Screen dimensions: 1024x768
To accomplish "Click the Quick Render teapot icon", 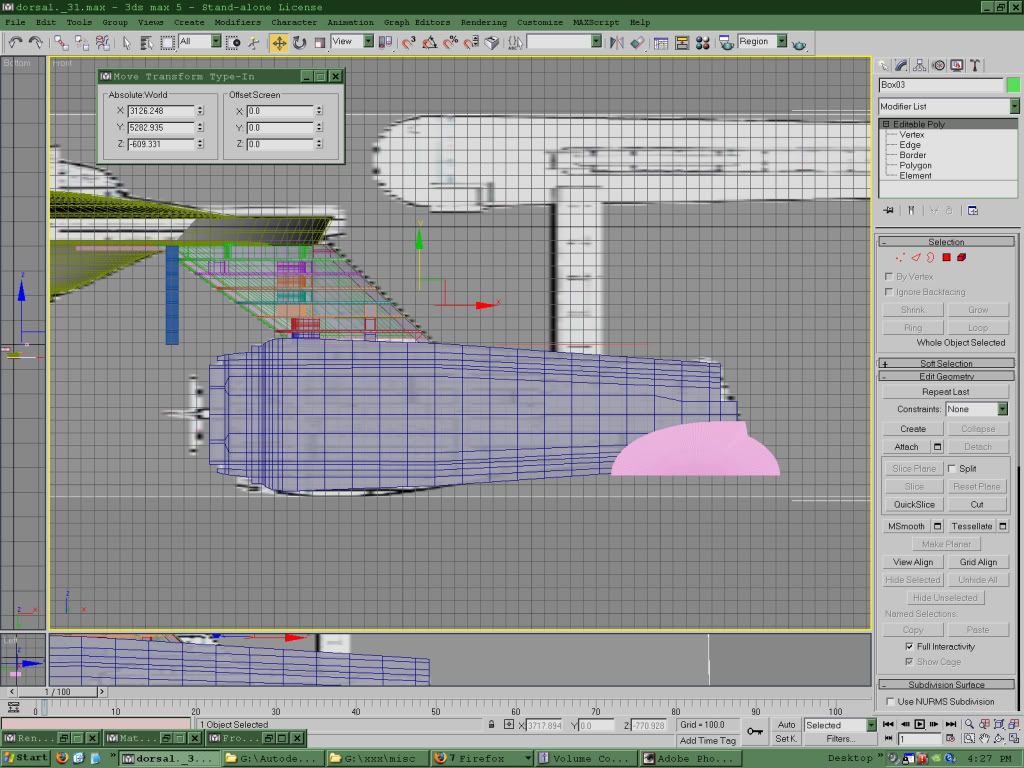I will [x=799, y=44].
